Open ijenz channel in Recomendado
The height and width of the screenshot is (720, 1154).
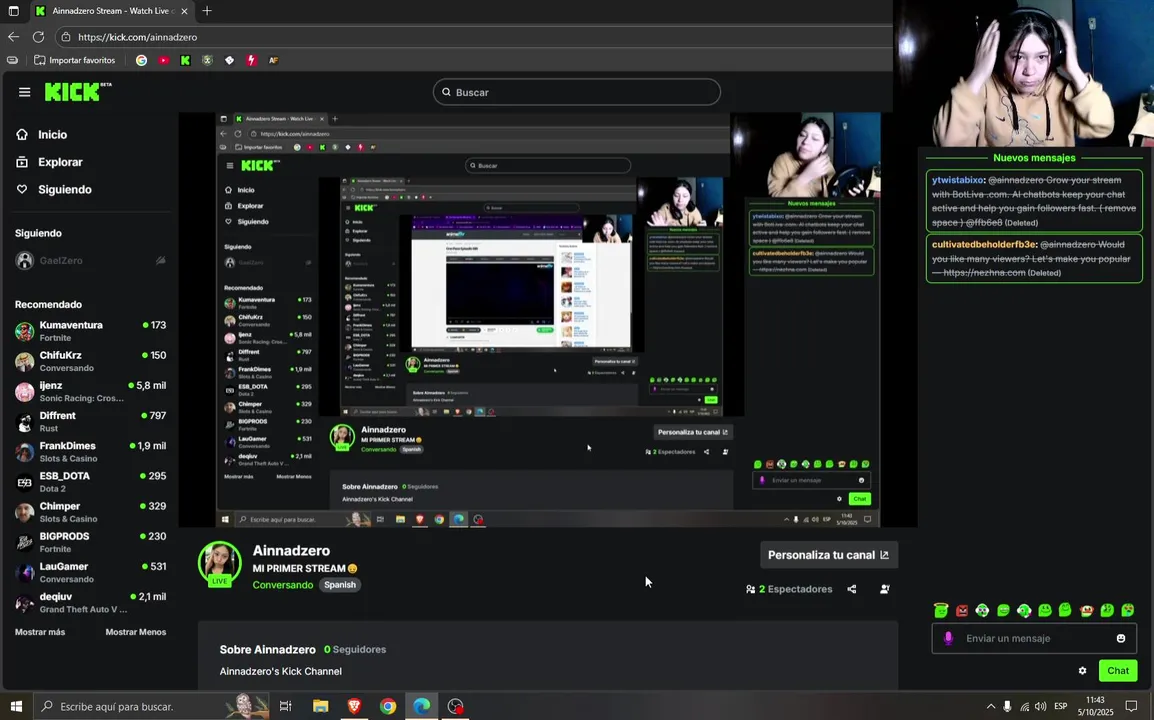click(x=90, y=392)
